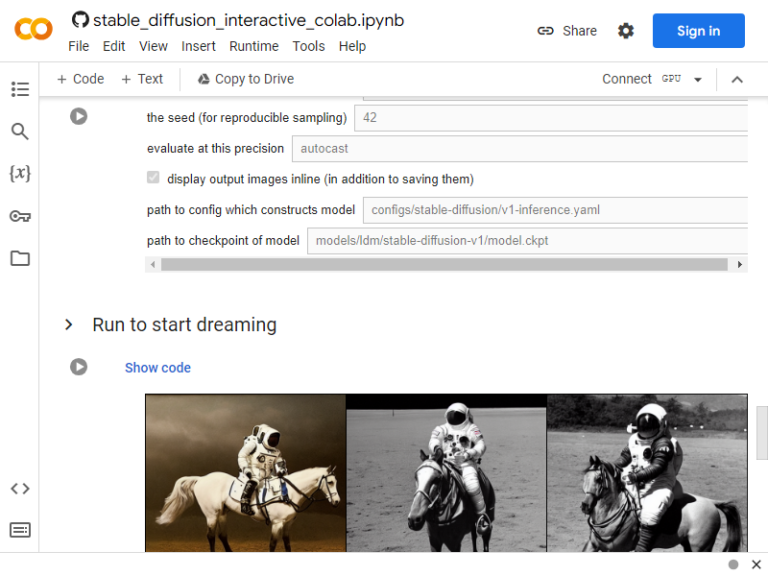Screen dimensions: 768x576
Task: Click the GitHub icon beside notebook title
Action: pos(80,20)
